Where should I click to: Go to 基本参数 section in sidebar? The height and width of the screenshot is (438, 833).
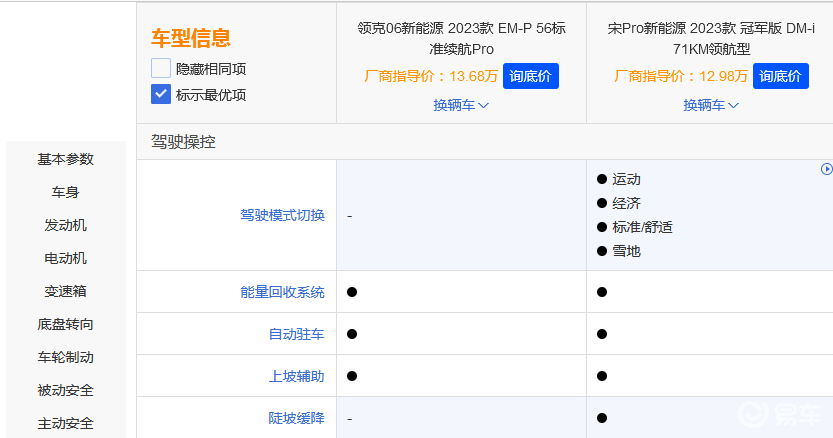(x=65, y=159)
